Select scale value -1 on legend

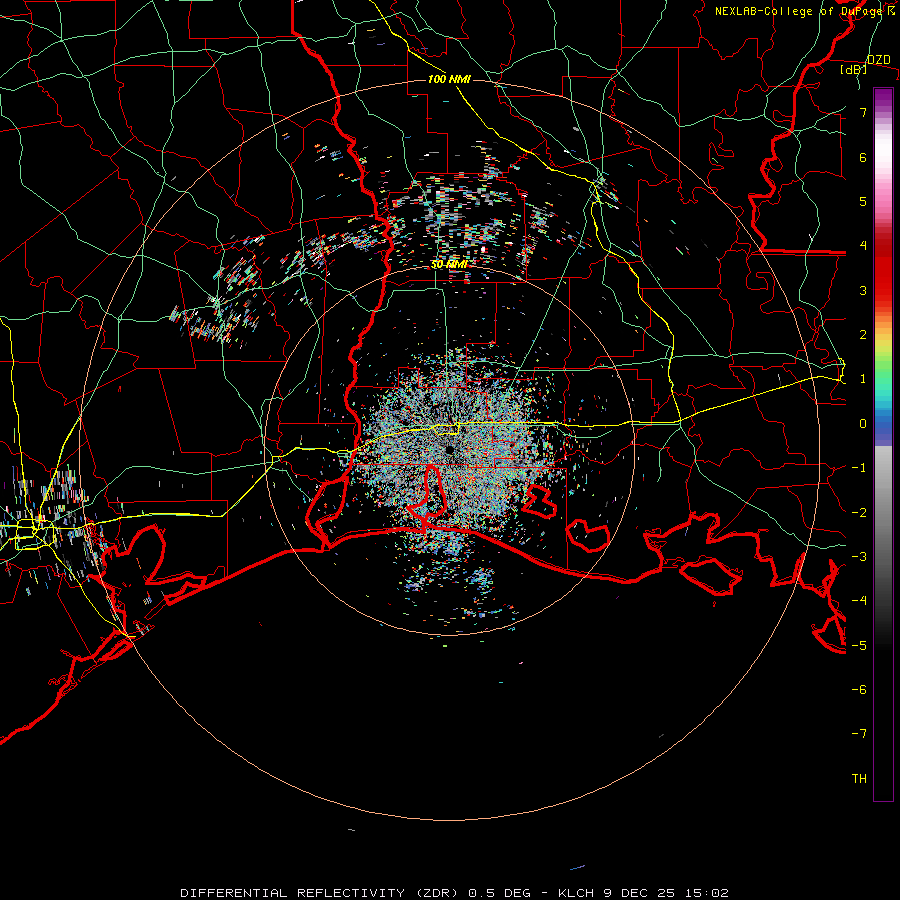point(859,468)
